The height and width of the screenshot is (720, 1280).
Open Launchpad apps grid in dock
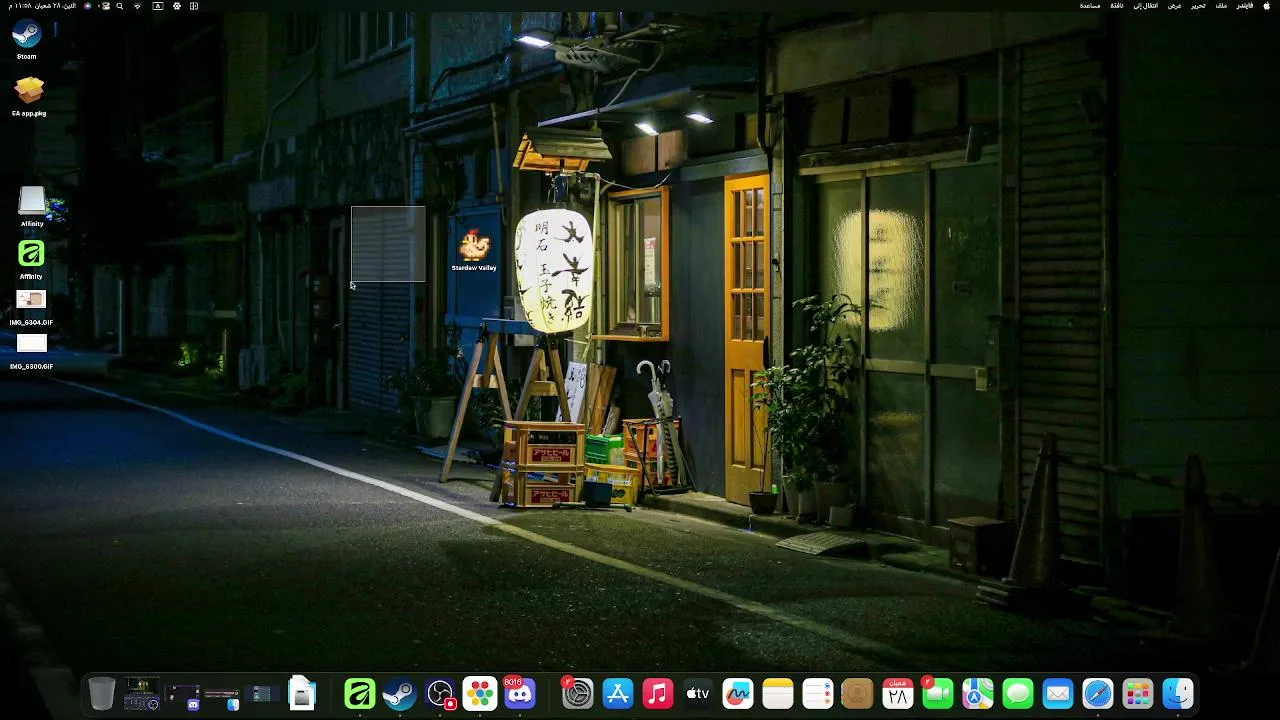coord(1138,693)
